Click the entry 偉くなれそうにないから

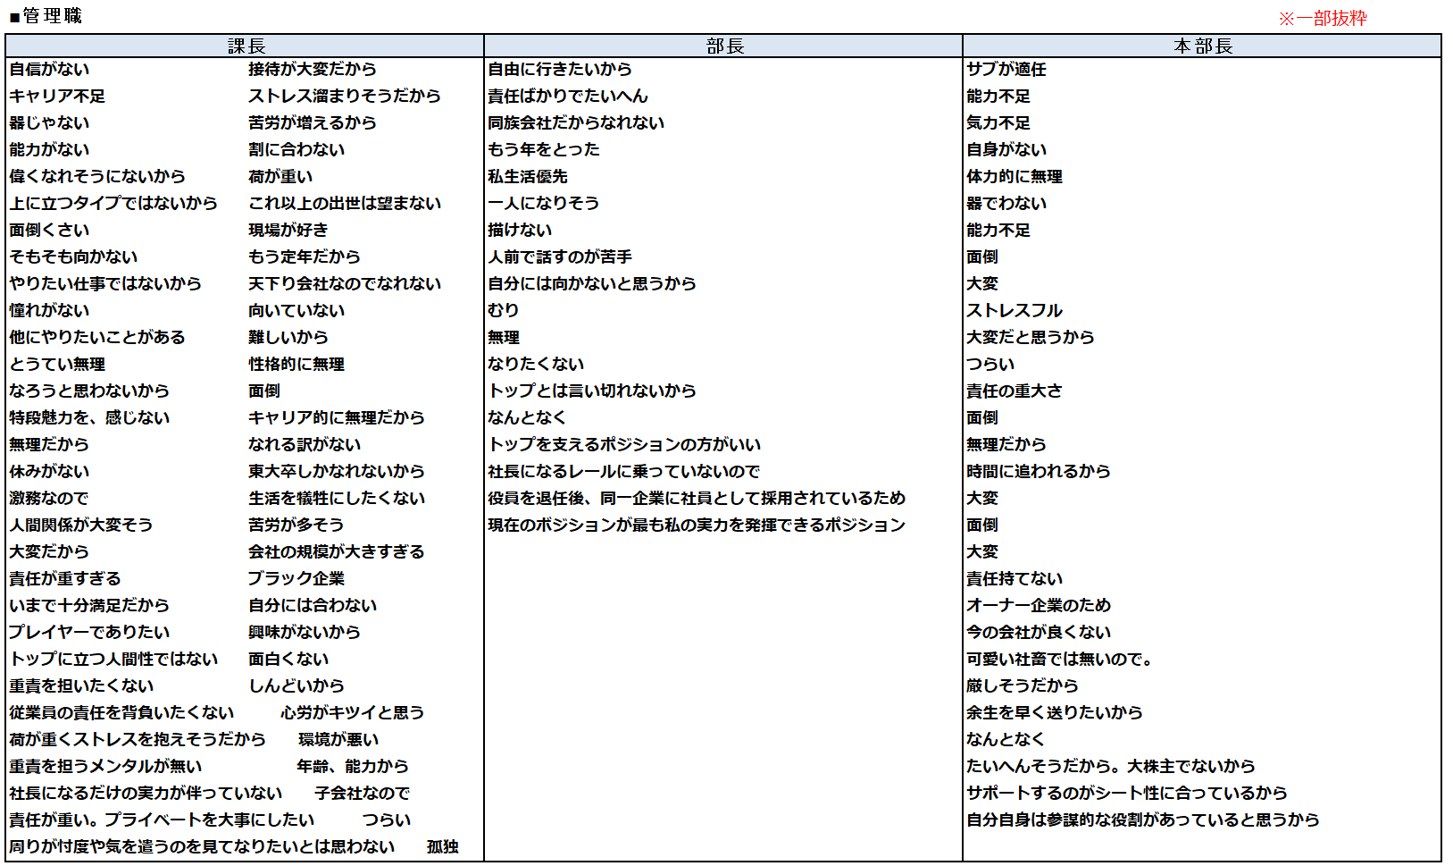(97, 176)
